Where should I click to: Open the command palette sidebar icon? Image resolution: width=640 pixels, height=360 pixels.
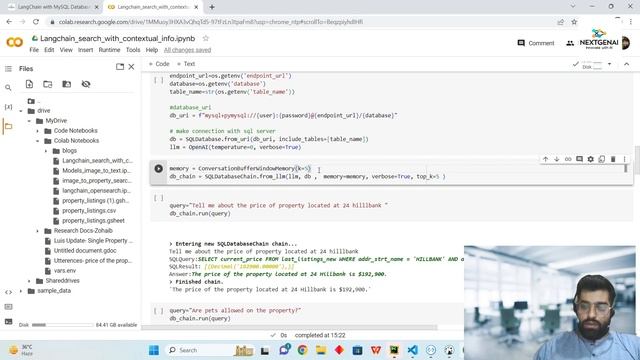coord(8,307)
